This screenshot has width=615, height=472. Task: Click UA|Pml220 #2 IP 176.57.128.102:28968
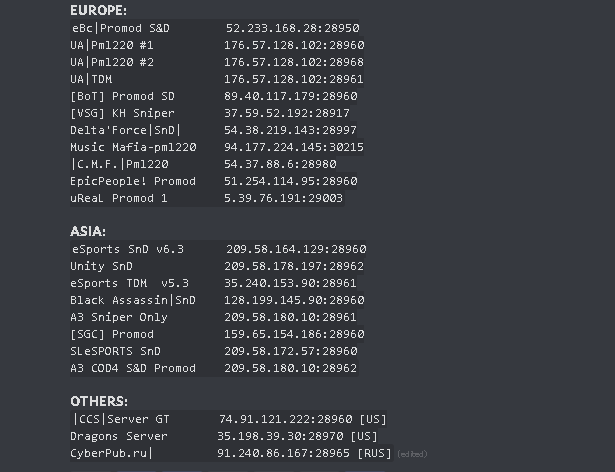click(x=294, y=62)
